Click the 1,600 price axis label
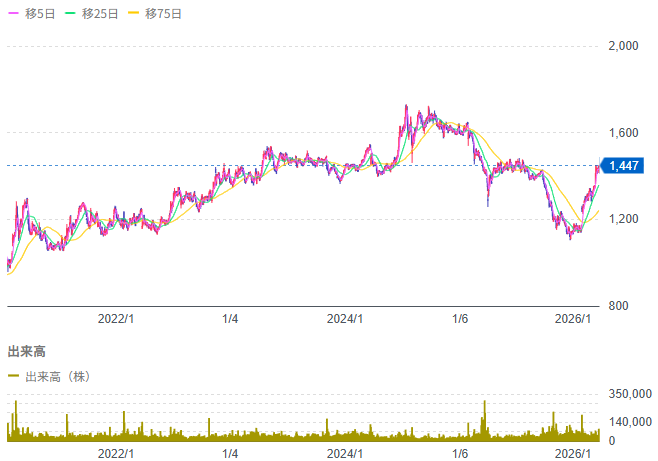 coord(623,133)
